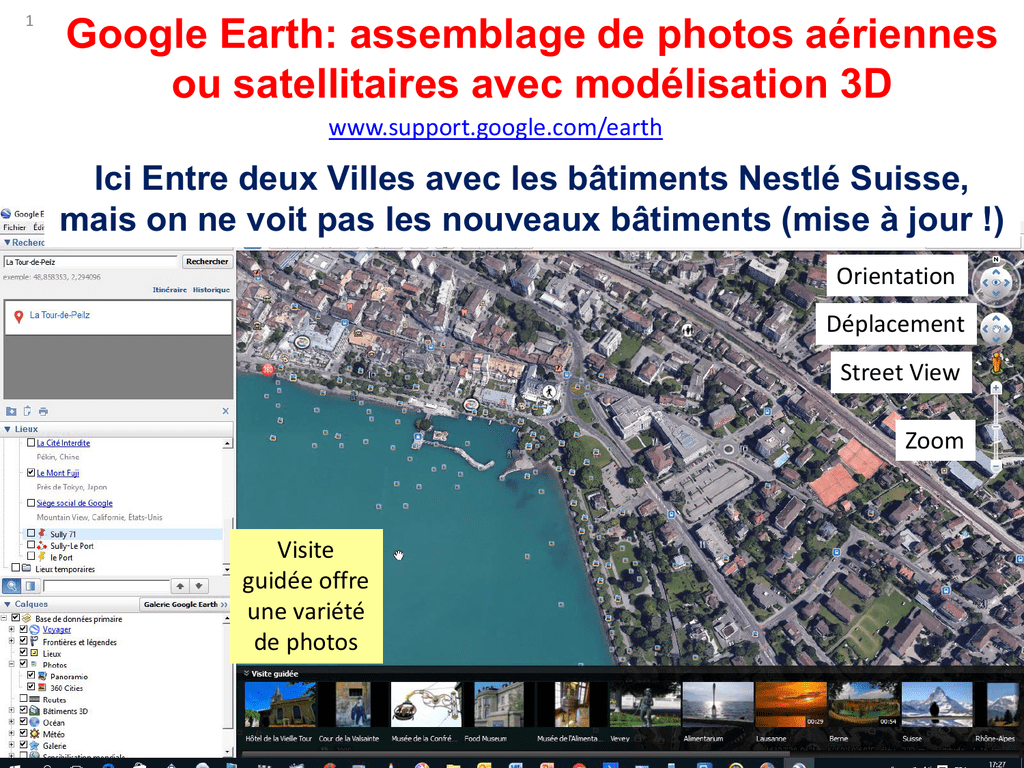Check the Lieux temporaires folder checkbox

coord(16,568)
